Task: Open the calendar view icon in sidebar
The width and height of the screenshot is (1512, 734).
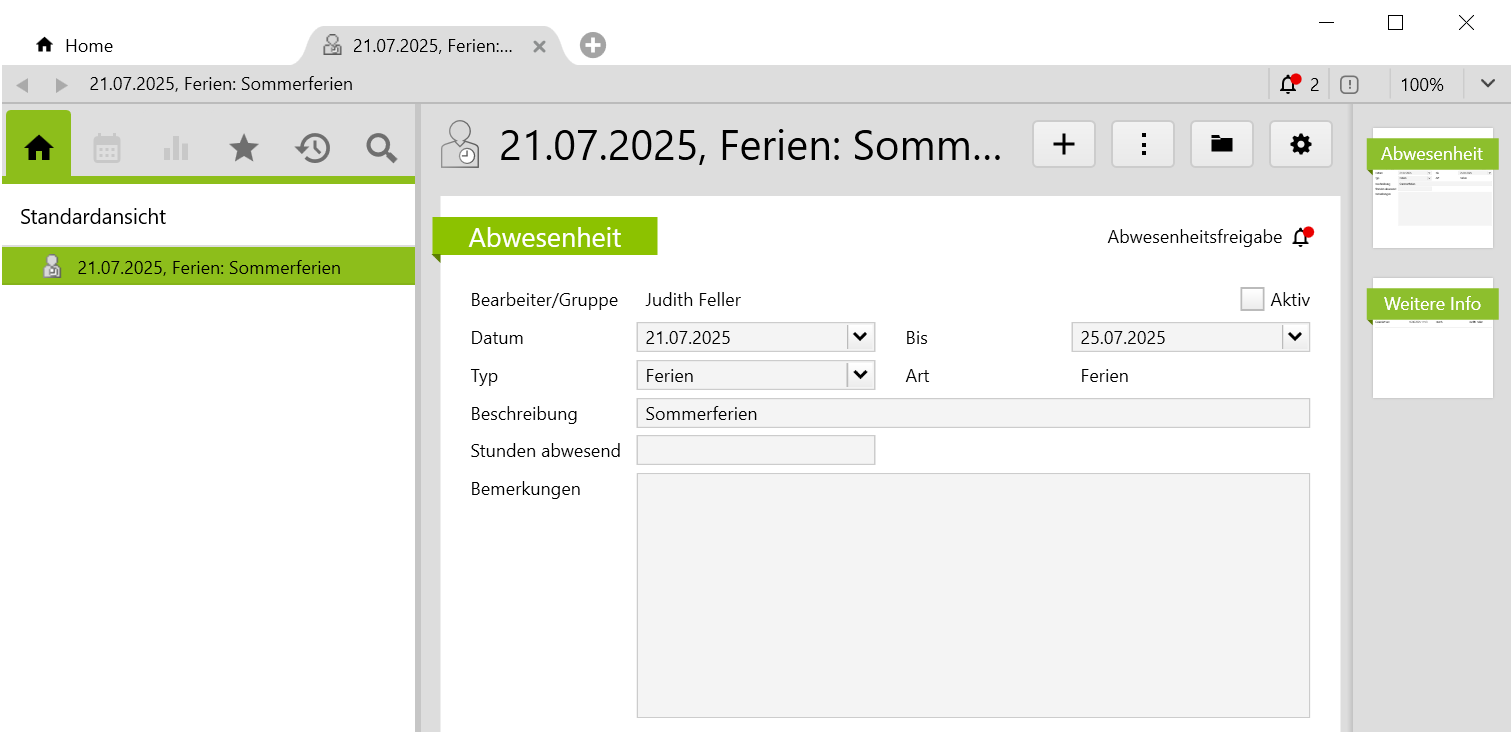Action: pyautogui.click(x=107, y=148)
